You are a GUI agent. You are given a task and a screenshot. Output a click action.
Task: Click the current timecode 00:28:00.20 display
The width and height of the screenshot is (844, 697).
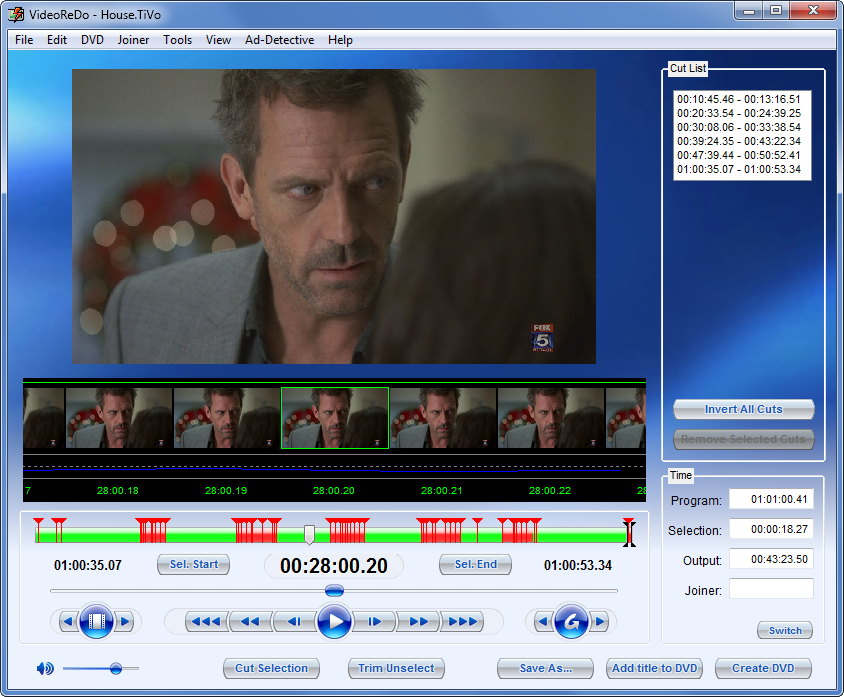tap(334, 566)
